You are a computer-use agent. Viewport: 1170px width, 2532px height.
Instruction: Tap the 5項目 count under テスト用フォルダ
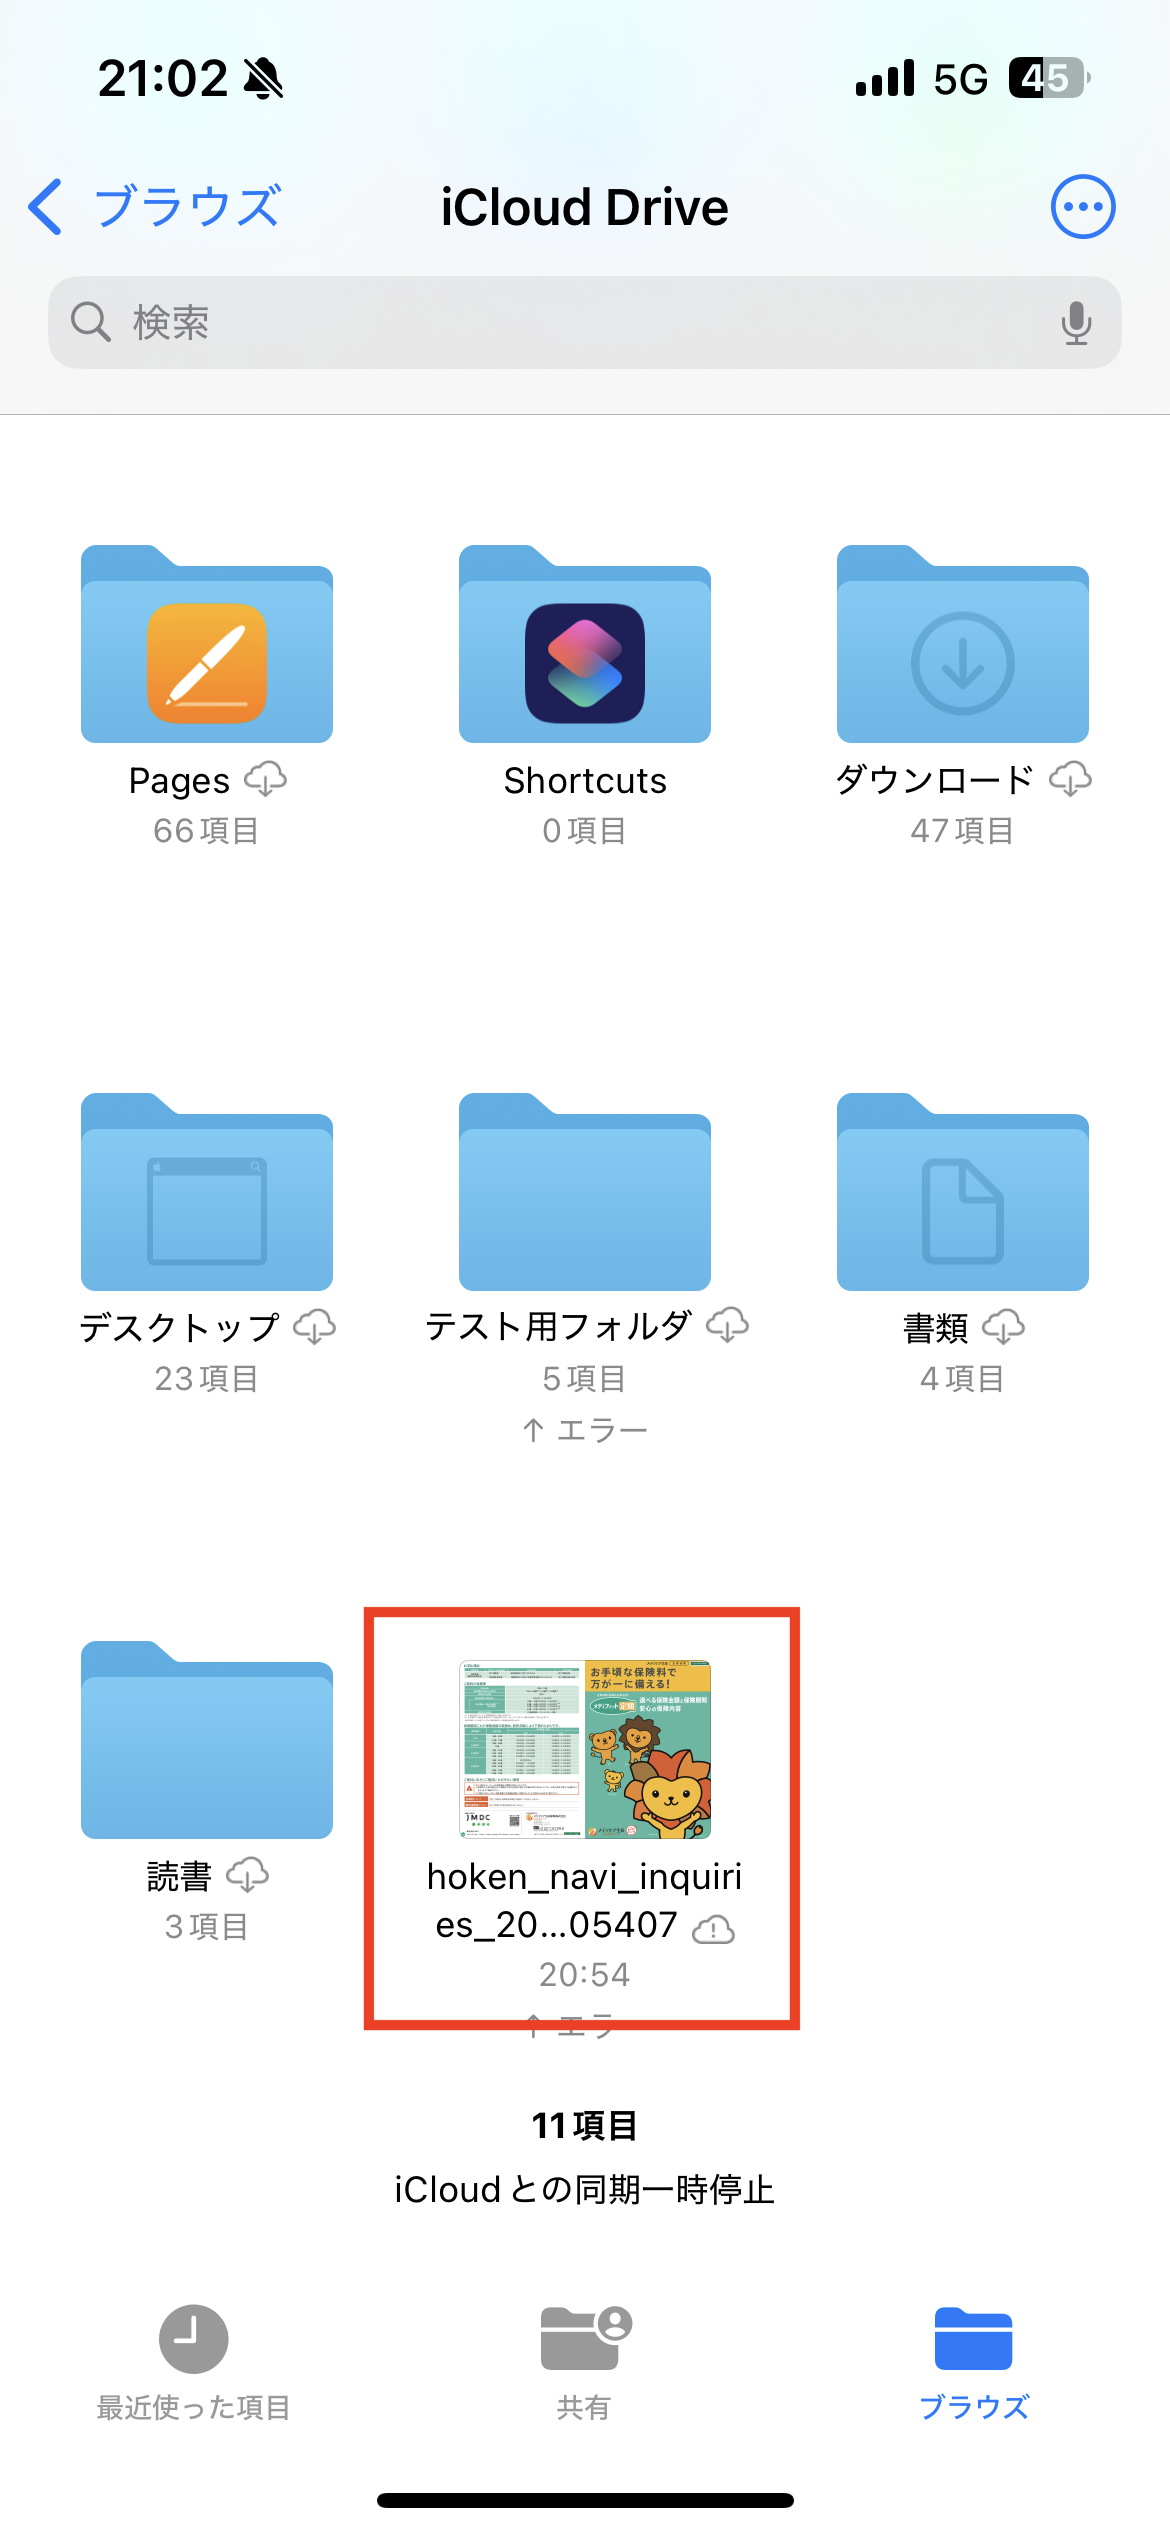click(x=585, y=1378)
